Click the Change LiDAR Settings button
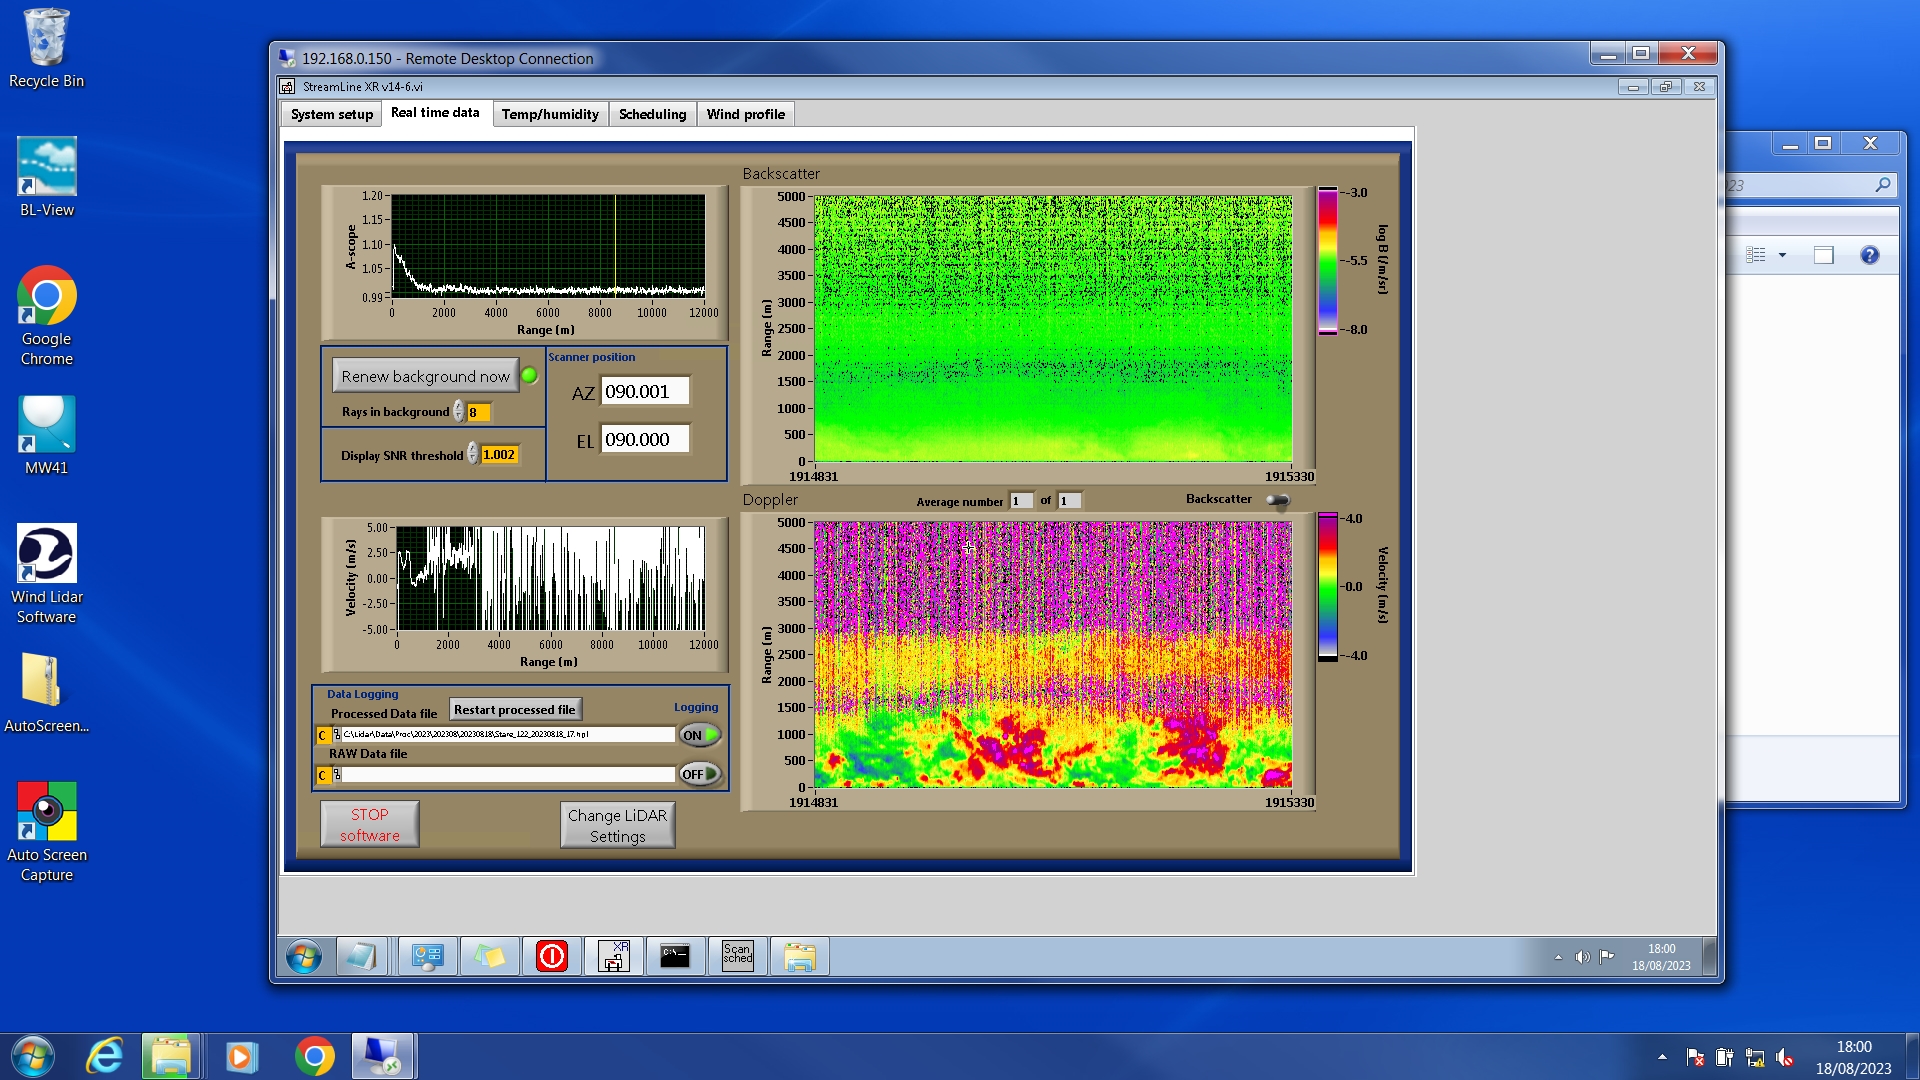The width and height of the screenshot is (1920, 1080). pos(617,825)
